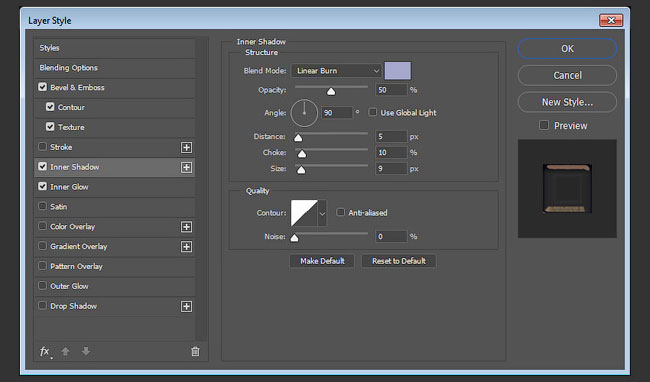
Task: Enable the Outer Glow checkbox
Action: [x=42, y=285]
